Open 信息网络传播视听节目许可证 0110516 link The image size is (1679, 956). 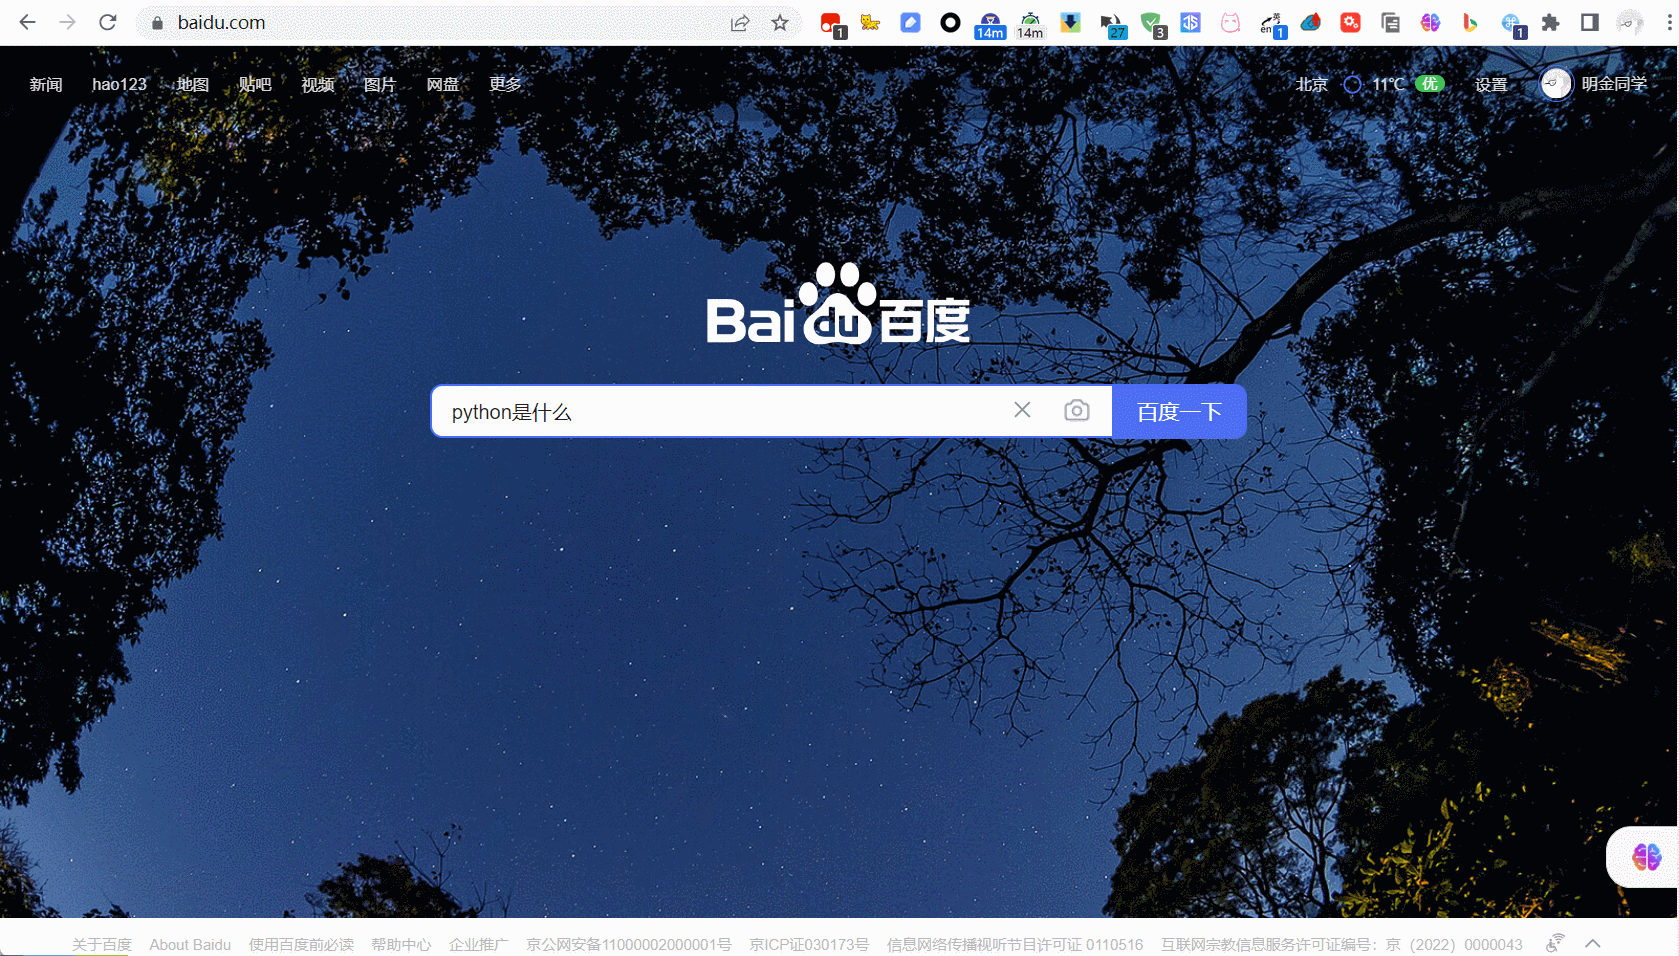[x=1015, y=944]
